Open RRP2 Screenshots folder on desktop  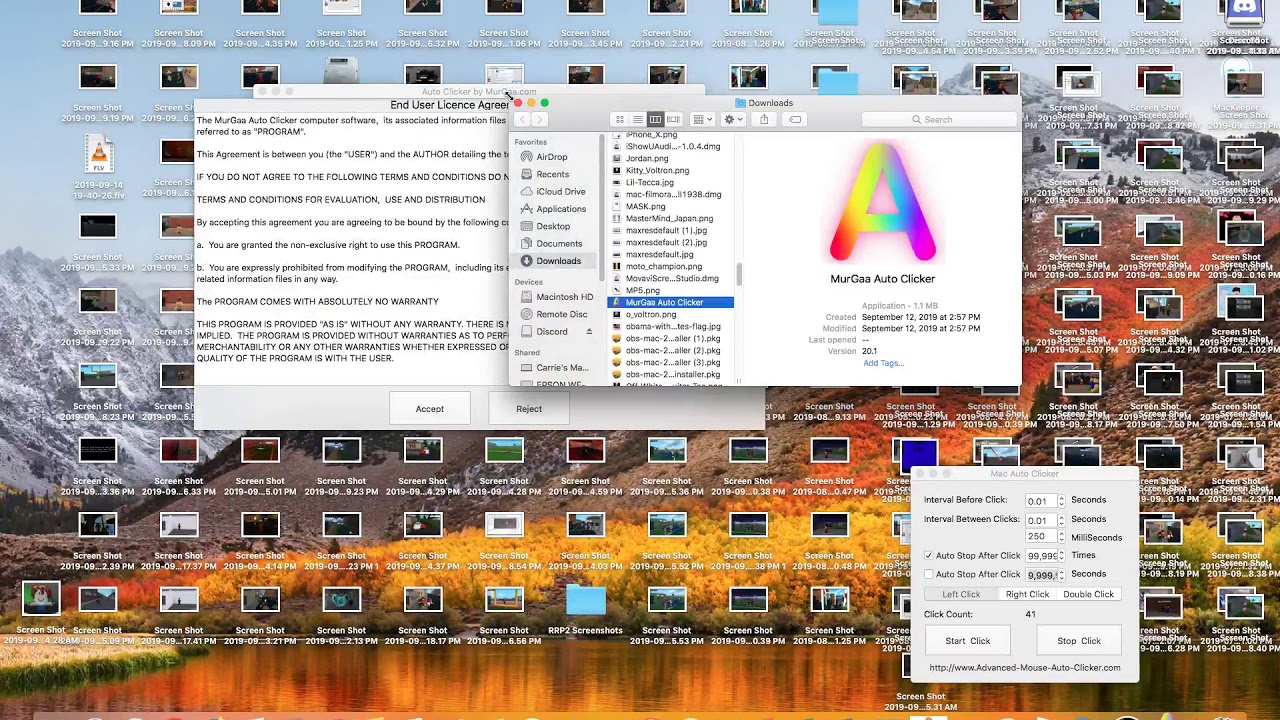point(586,599)
